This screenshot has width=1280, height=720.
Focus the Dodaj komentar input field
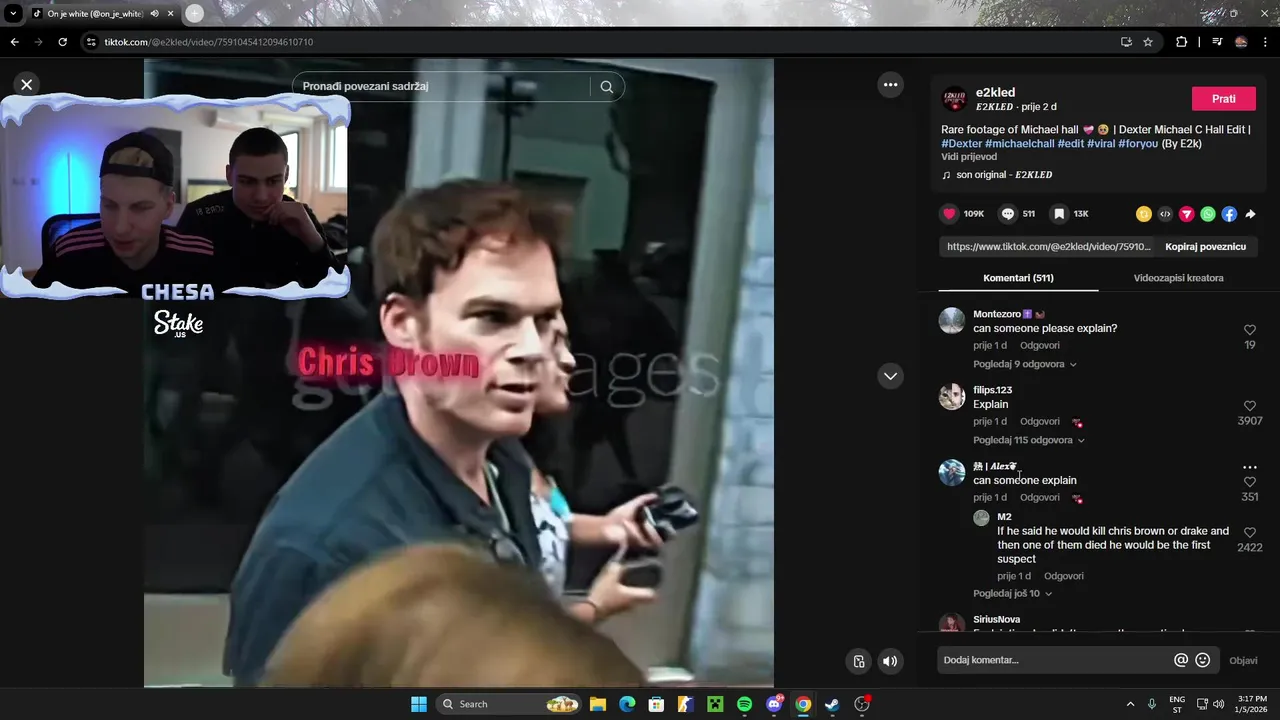[x=1054, y=660]
